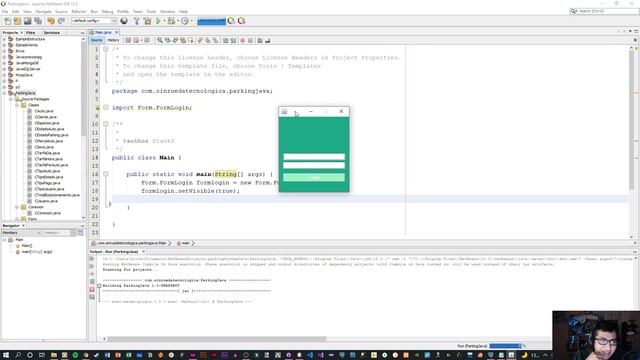Select CAuto.java in project tree
The height and width of the screenshot is (360, 640).
click(x=44, y=111)
